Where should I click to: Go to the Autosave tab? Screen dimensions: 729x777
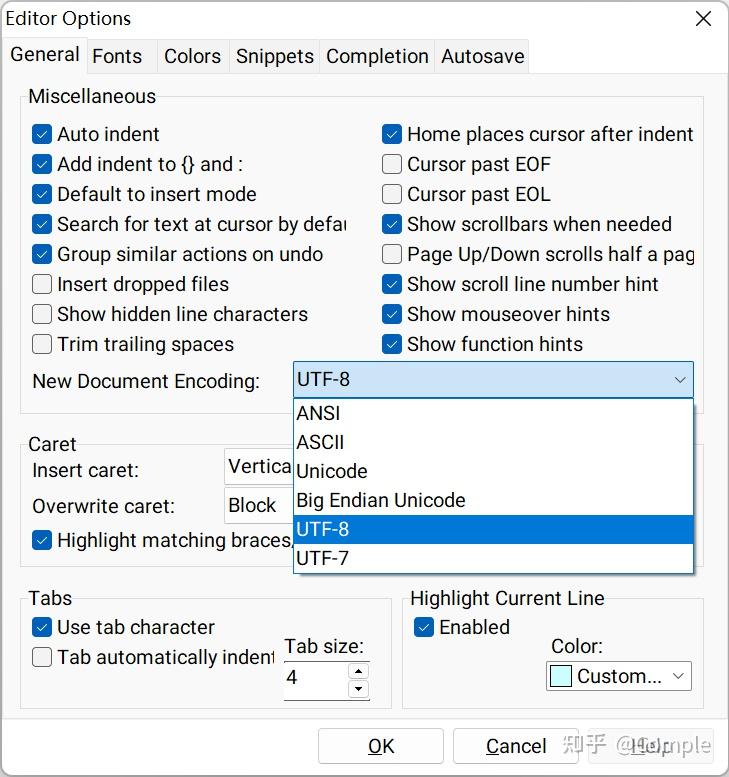[x=482, y=56]
